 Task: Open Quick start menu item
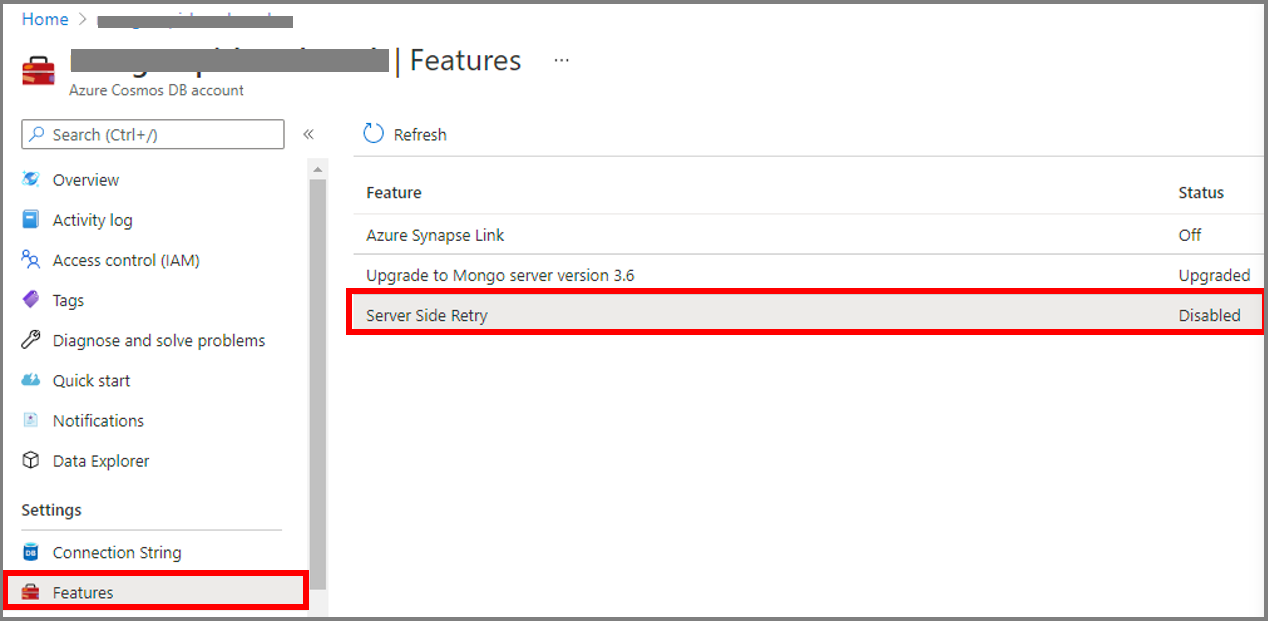tap(91, 380)
